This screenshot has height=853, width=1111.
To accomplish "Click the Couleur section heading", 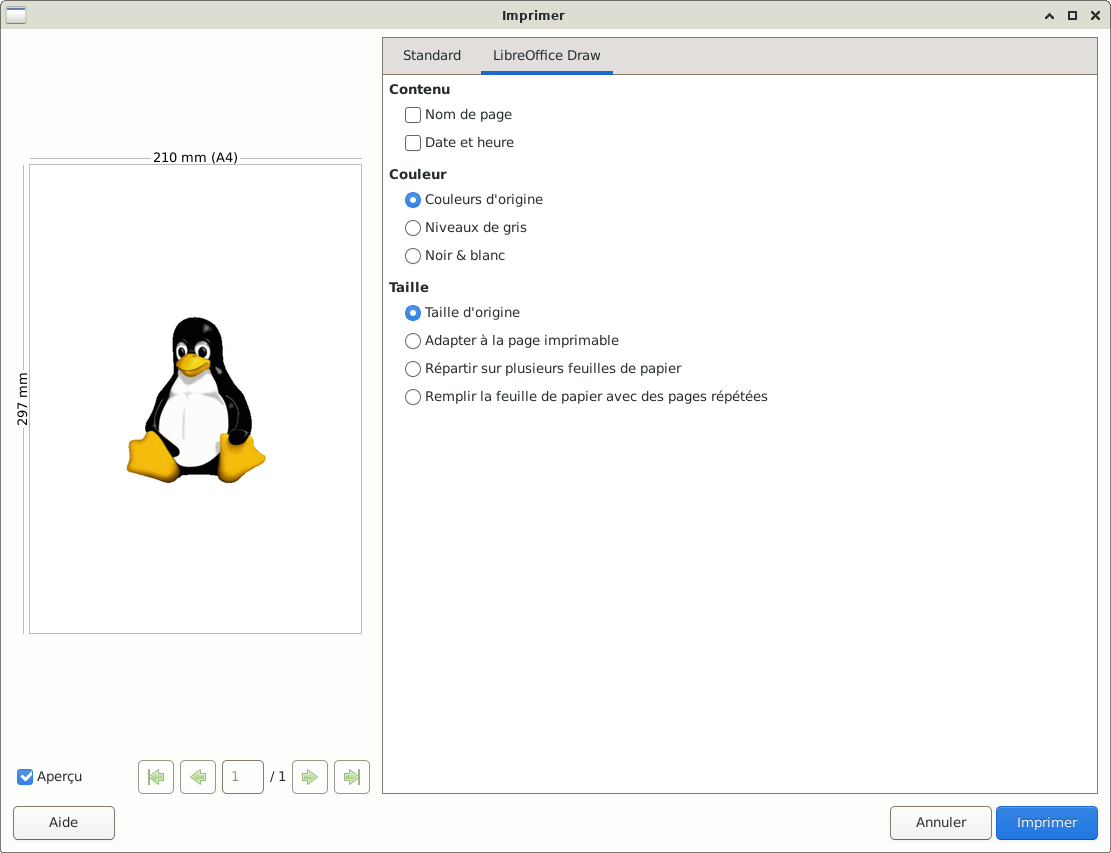I will 418,174.
